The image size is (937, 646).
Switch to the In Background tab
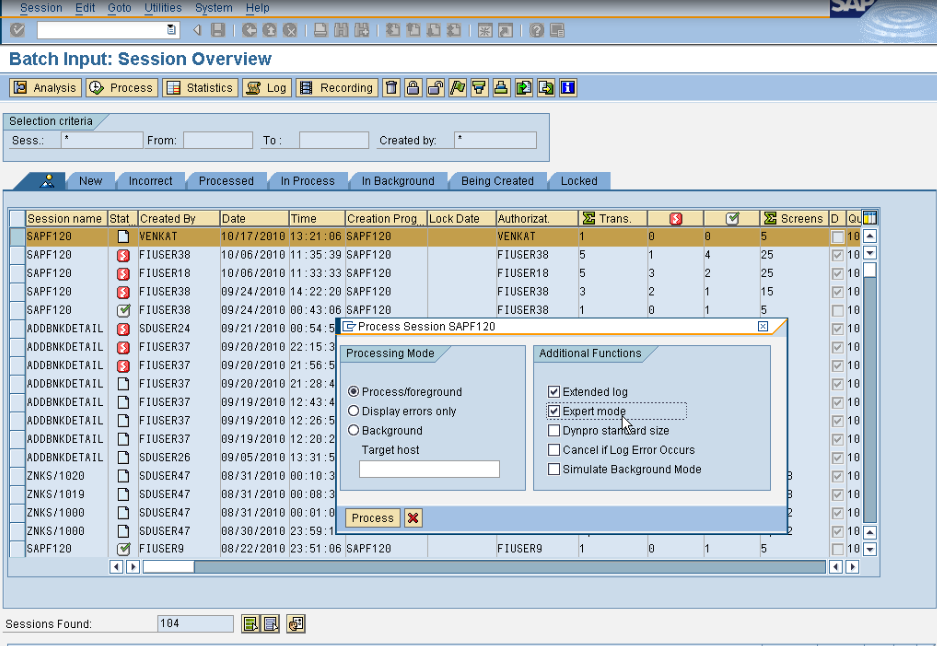pyautogui.click(x=397, y=181)
